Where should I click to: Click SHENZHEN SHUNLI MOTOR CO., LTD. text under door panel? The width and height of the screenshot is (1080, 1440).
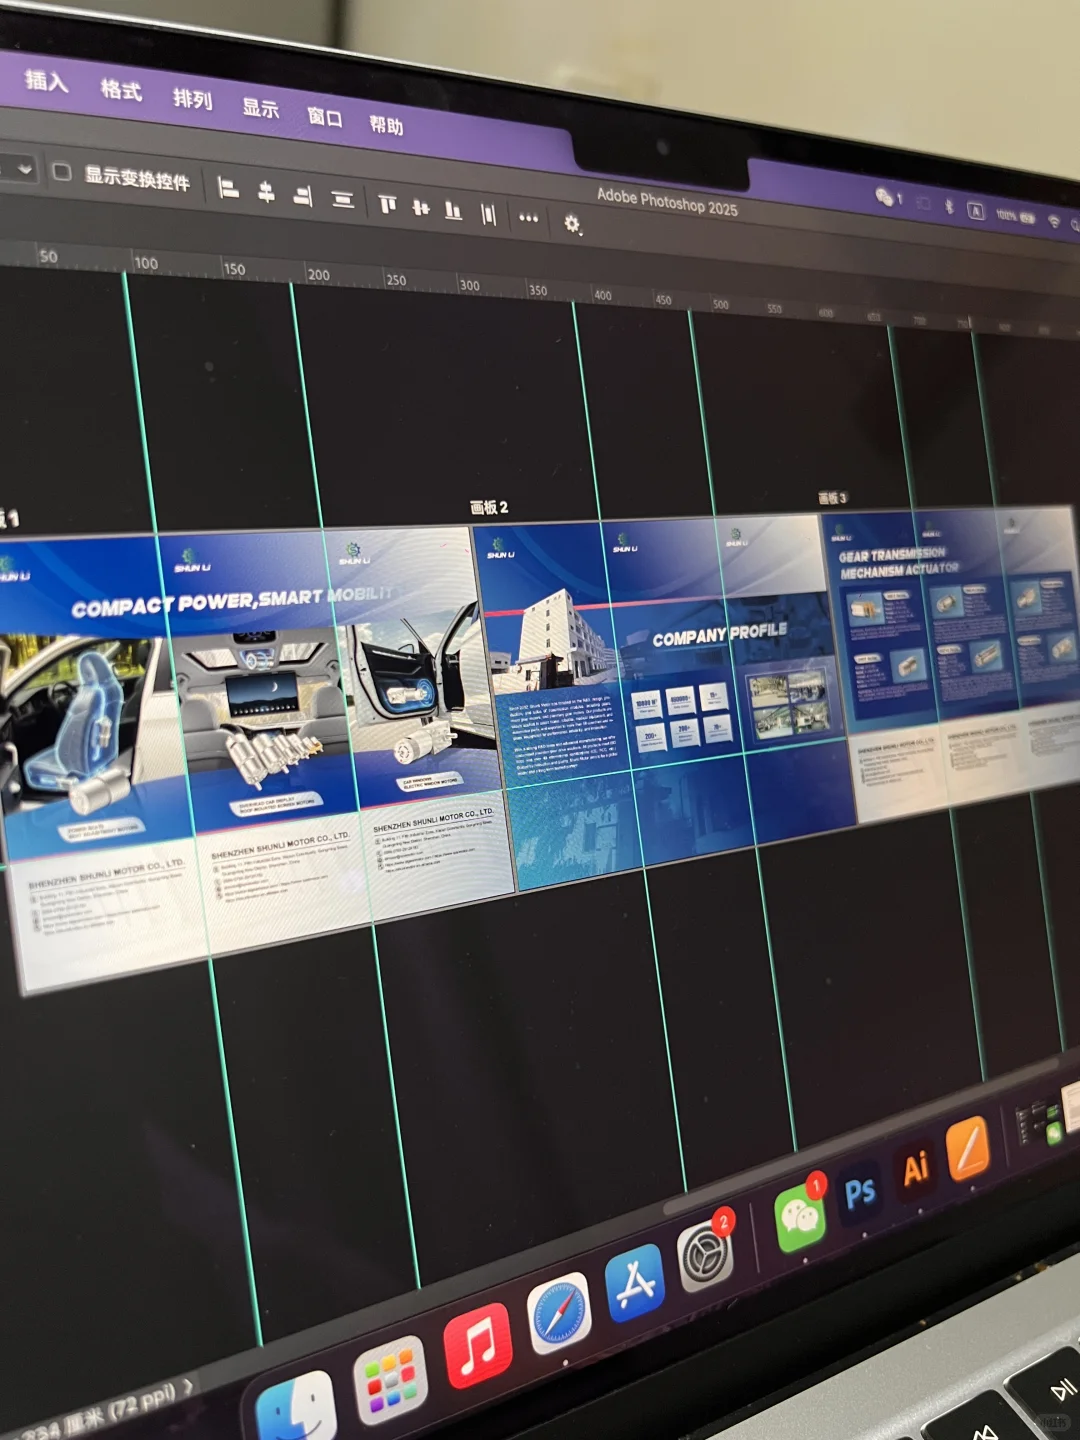(x=433, y=821)
